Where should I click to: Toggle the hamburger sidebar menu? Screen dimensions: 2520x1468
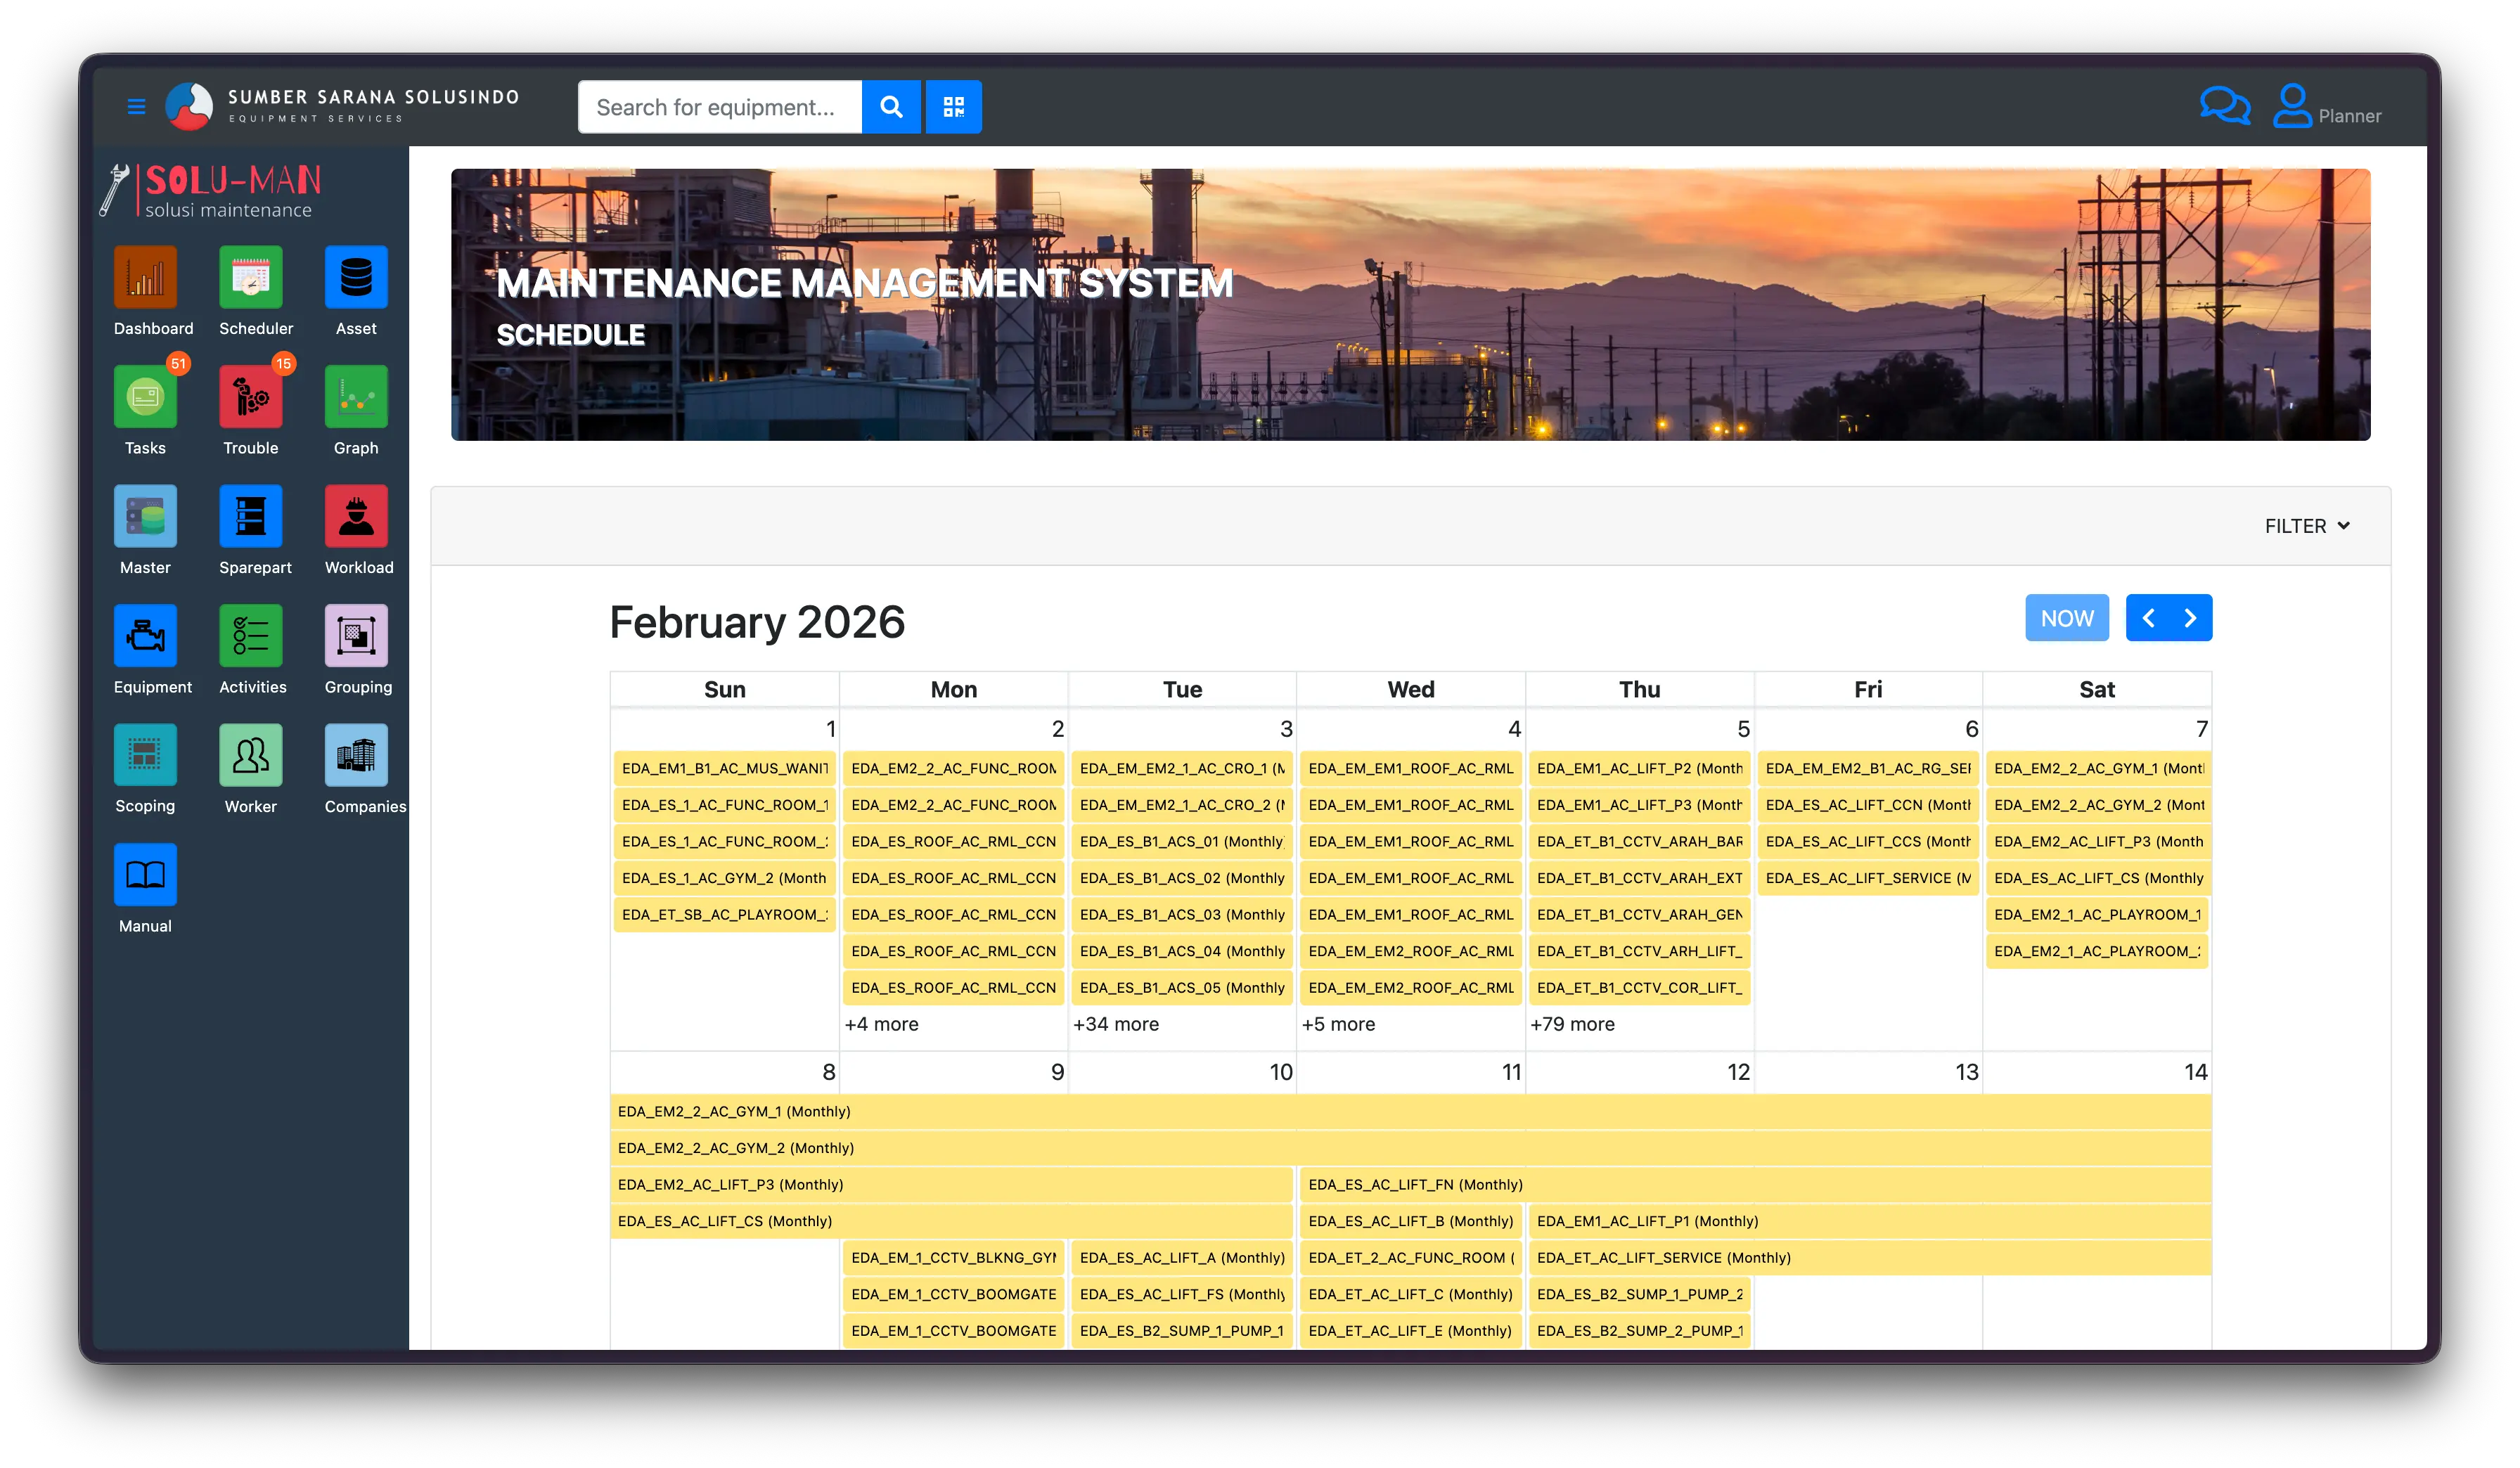tap(137, 106)
